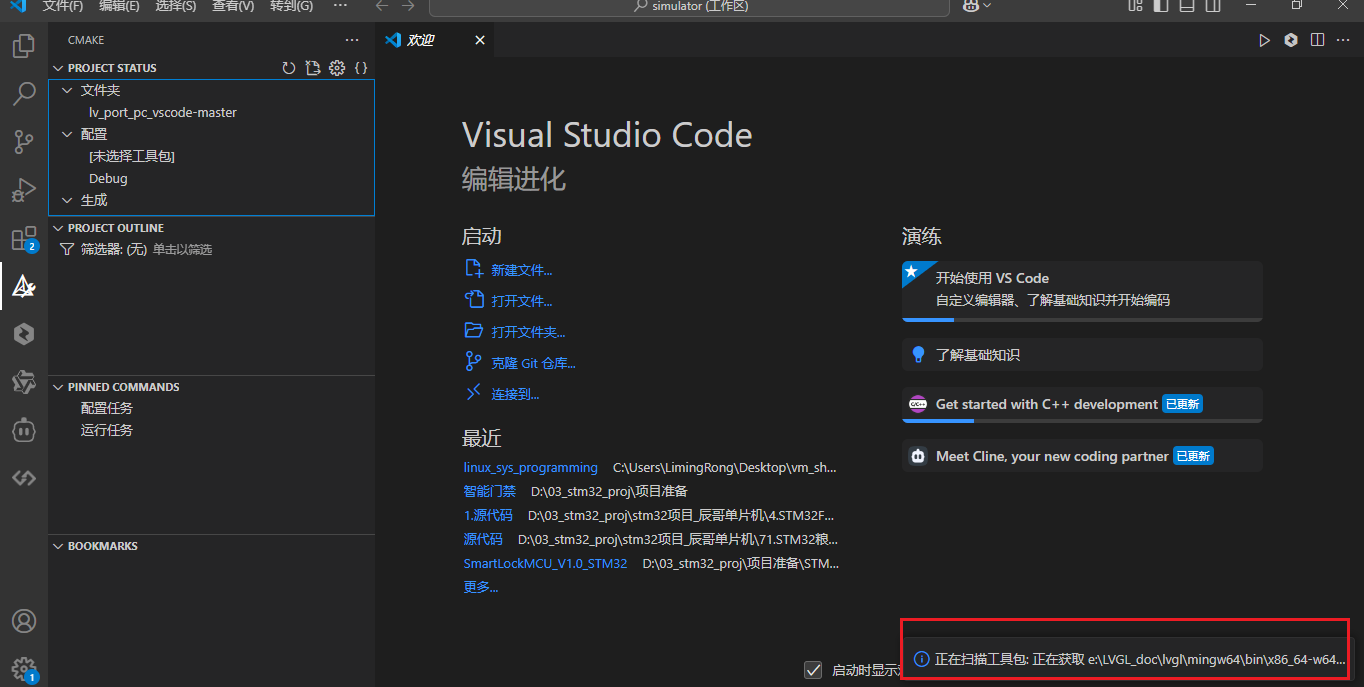Open the 选择(S) menu
Viewport: 1364px width, 687px height.
pos(176,6)
